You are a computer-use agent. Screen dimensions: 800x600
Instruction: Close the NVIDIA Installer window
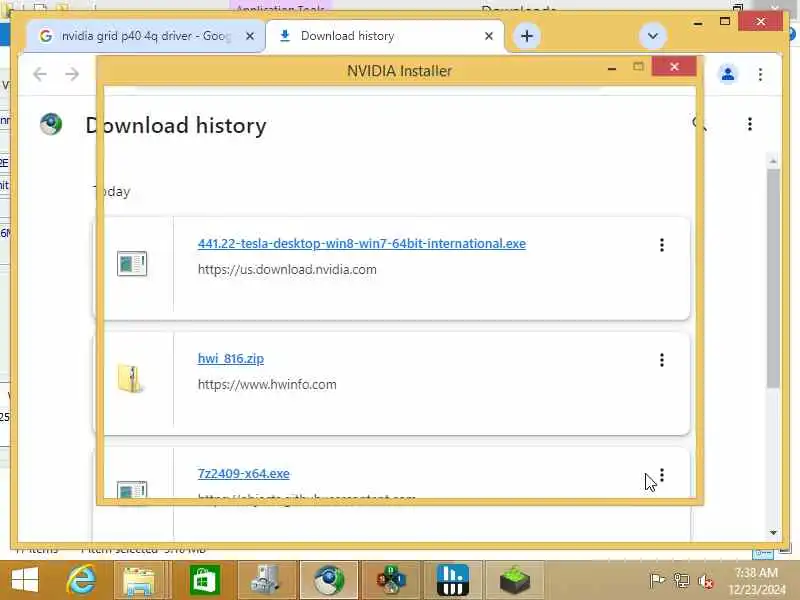click(x=674, y=67)
